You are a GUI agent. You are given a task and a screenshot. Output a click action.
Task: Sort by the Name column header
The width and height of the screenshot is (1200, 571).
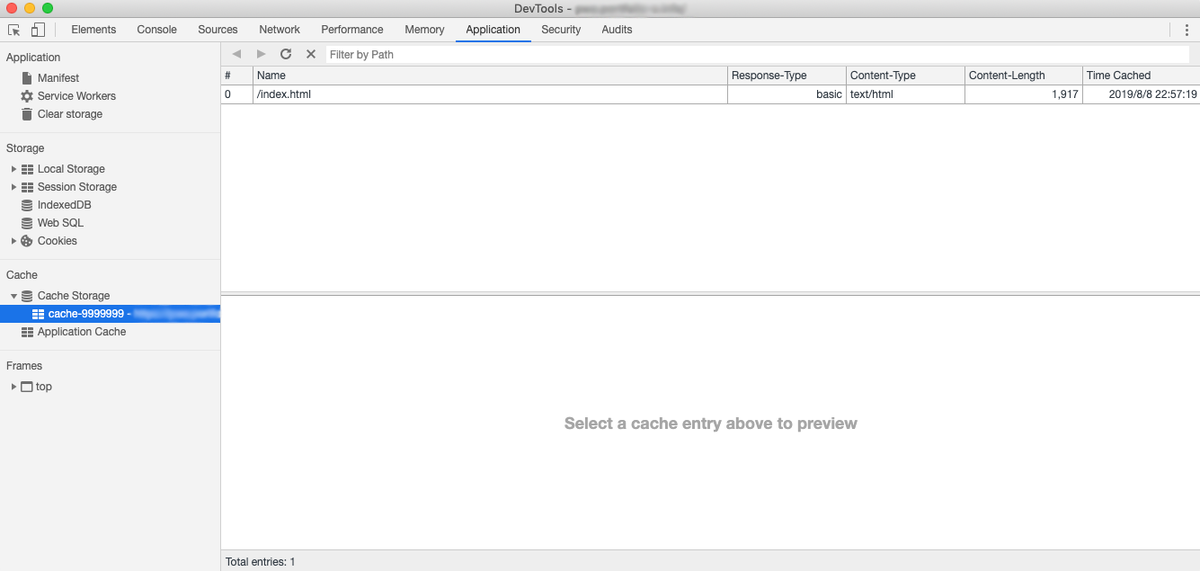(x=490, y=75)
